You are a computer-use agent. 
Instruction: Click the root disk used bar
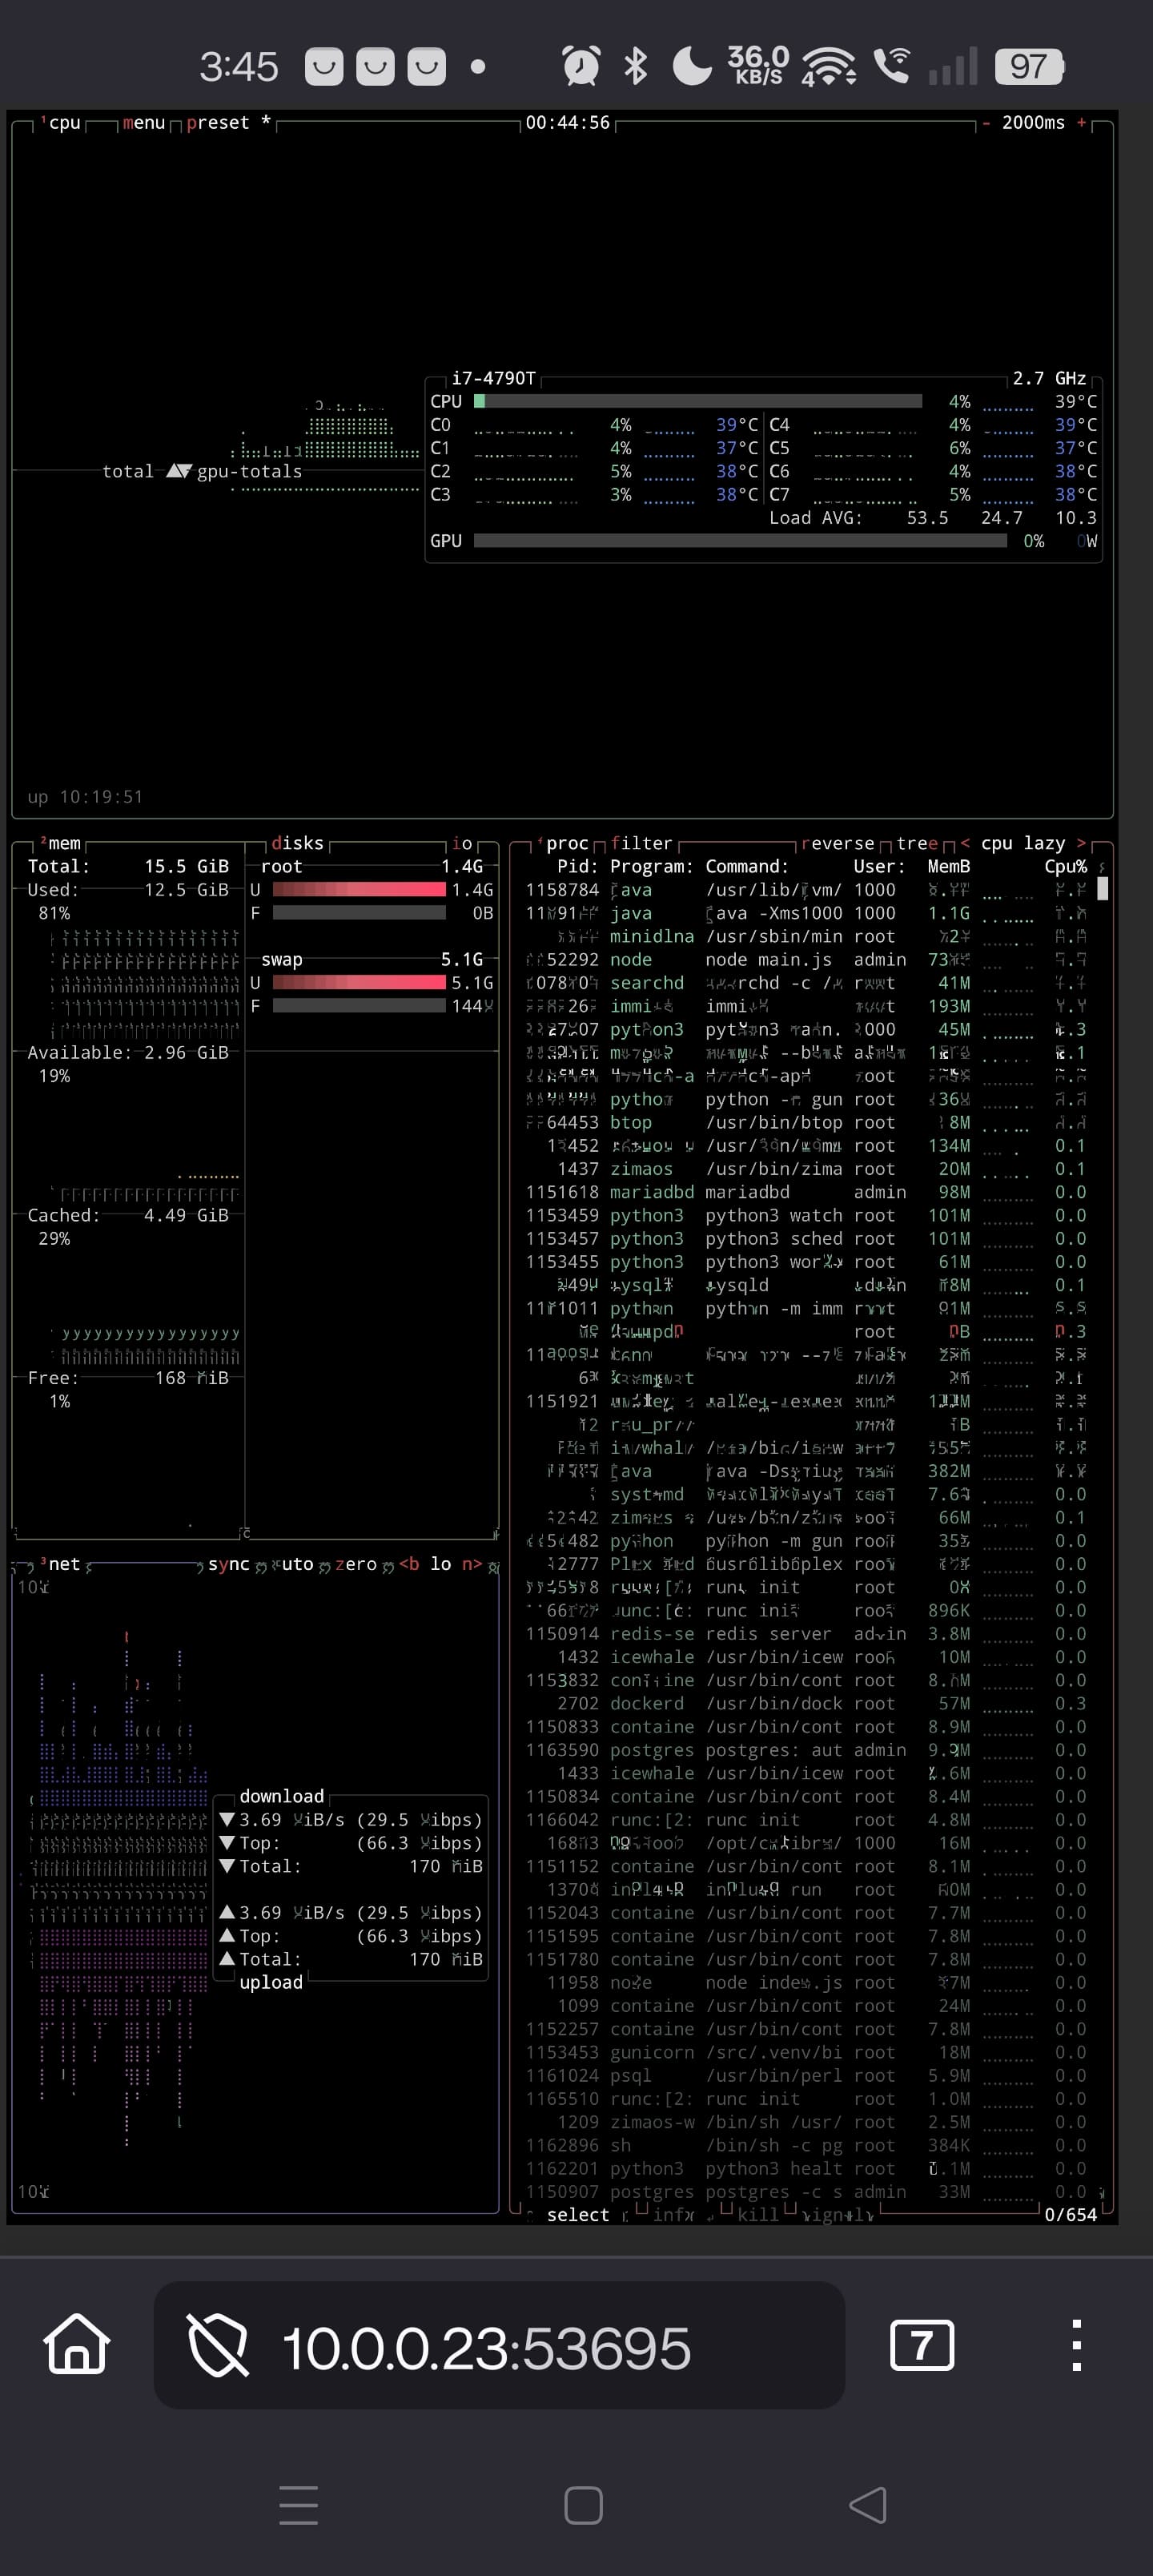coord(359,889)
